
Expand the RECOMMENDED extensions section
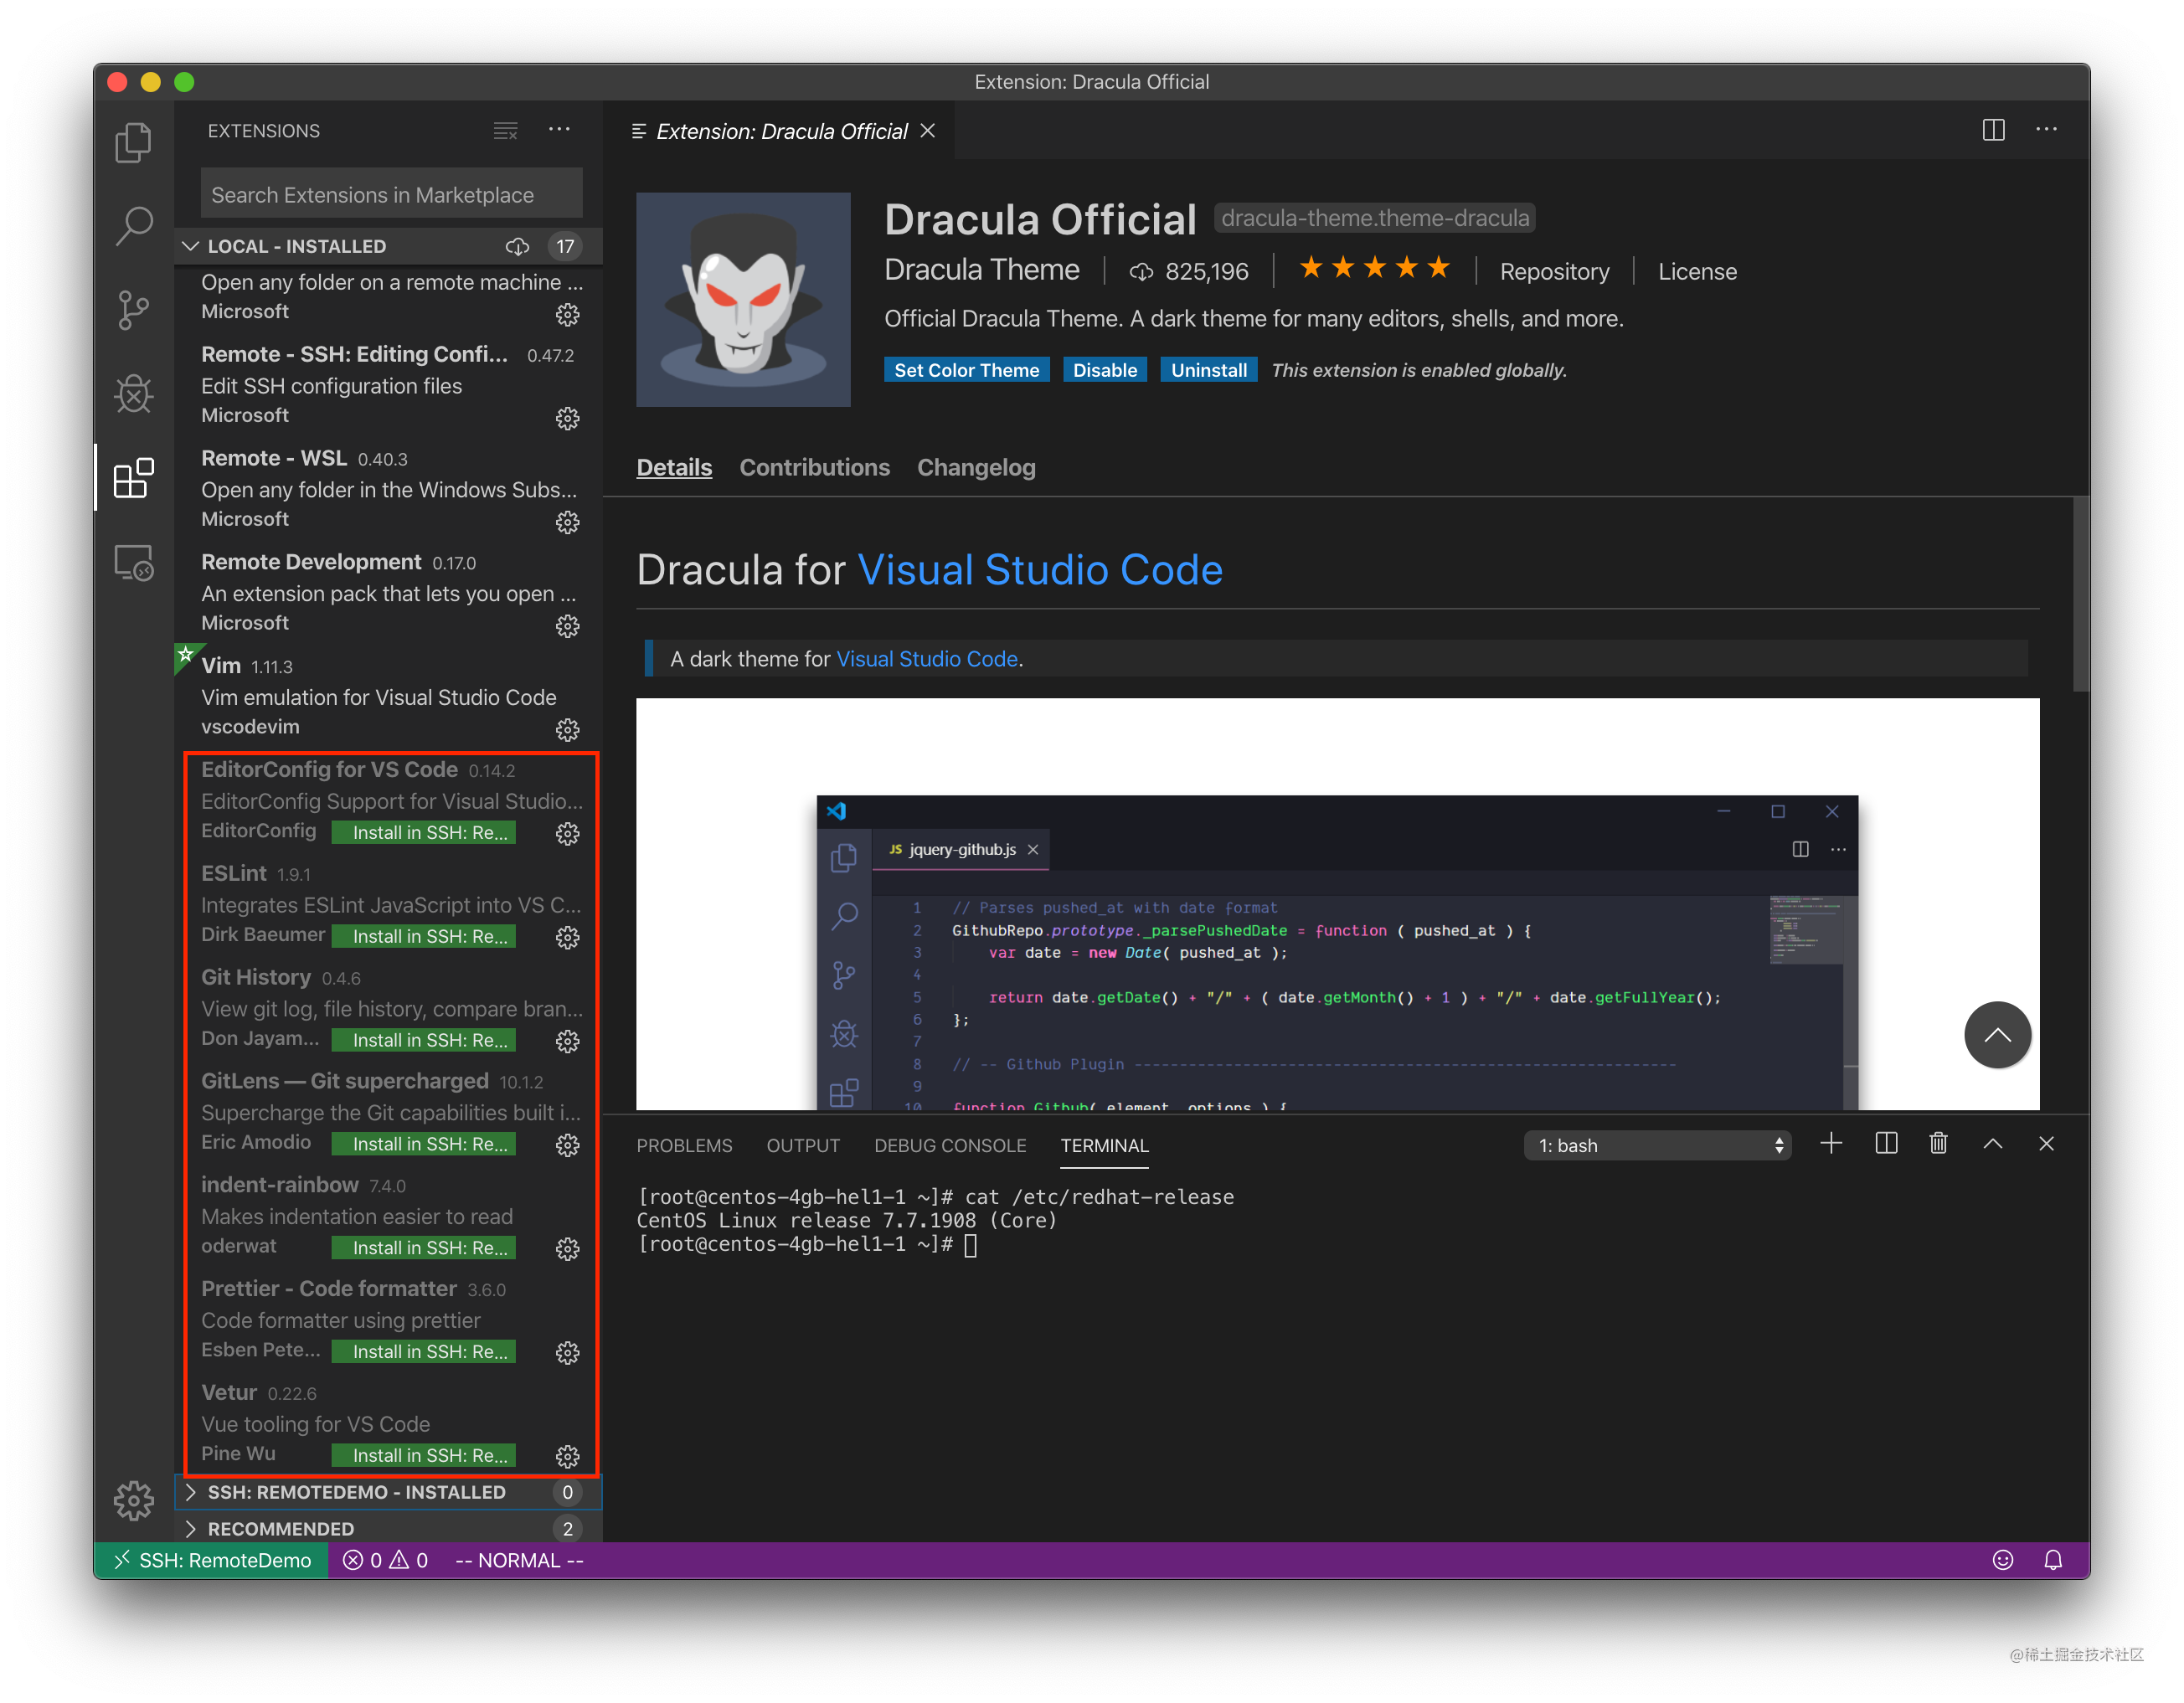pos(281,1528)
